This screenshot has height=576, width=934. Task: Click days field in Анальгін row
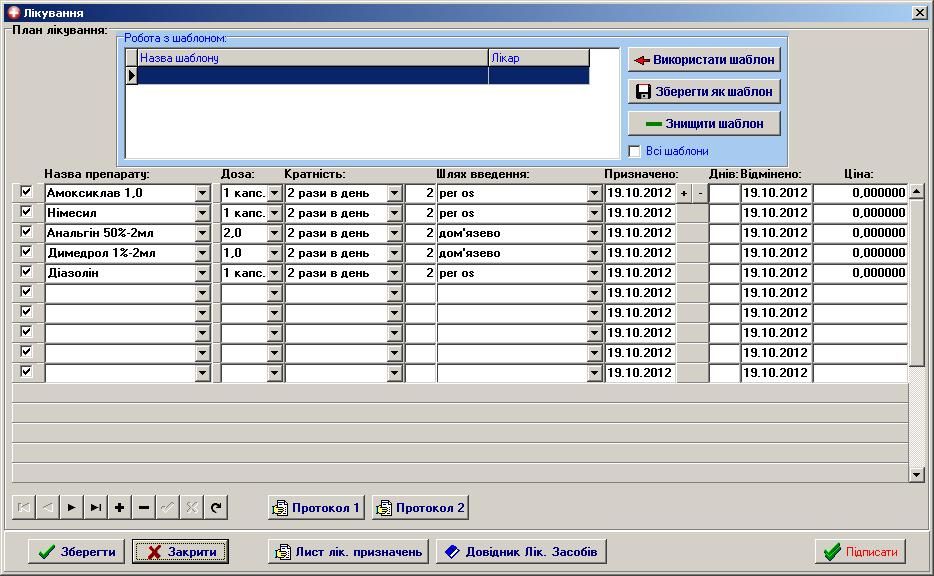(x=724, y=233)
